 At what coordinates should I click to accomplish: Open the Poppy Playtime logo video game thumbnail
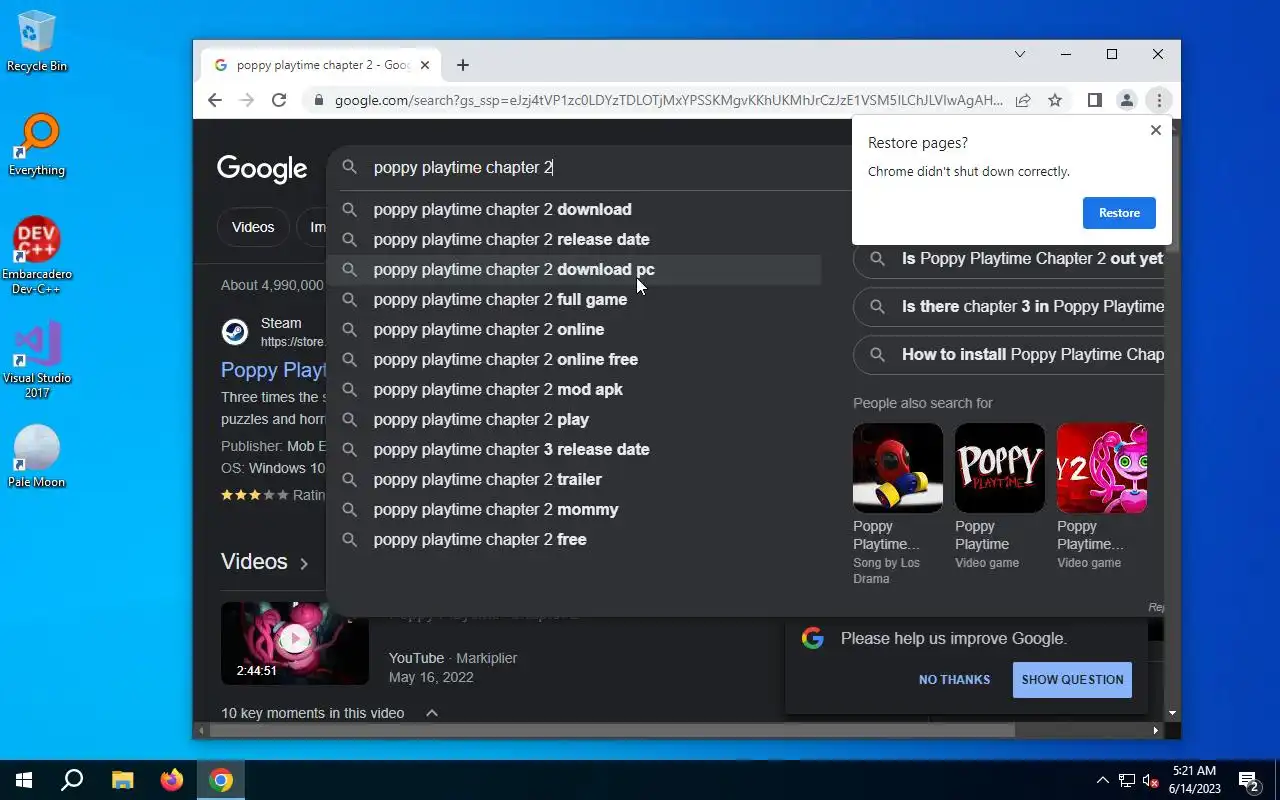[x=999, y=468]
